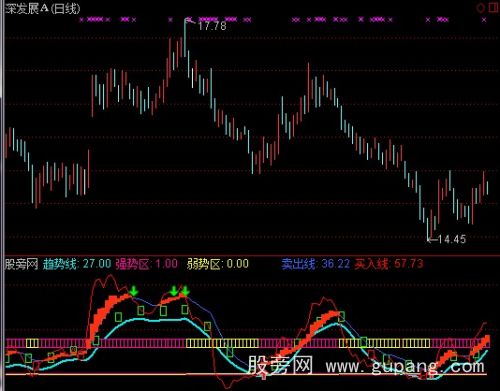The height and width of the screenshot is (391, 500).
Task: Click the red diamond icon at top-right
Action: (481, 8)
